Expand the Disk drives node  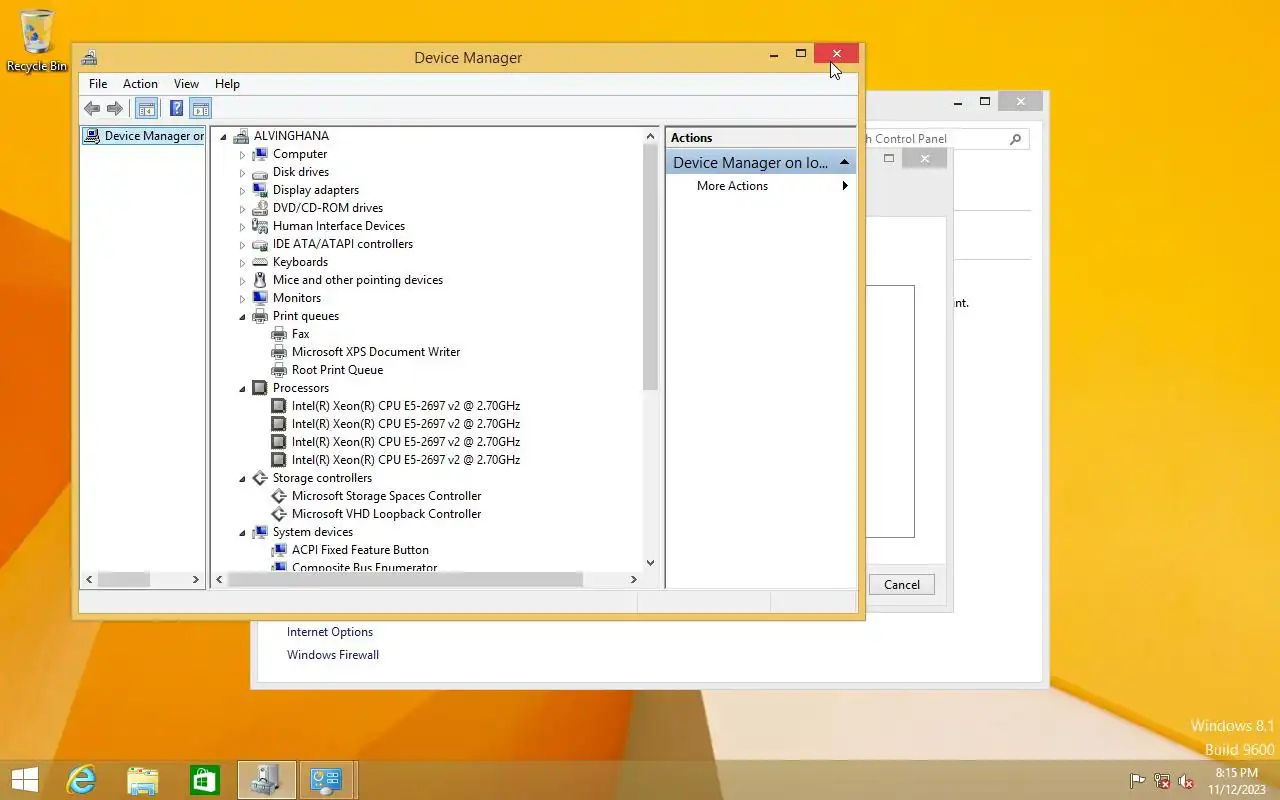coord(242,173)
